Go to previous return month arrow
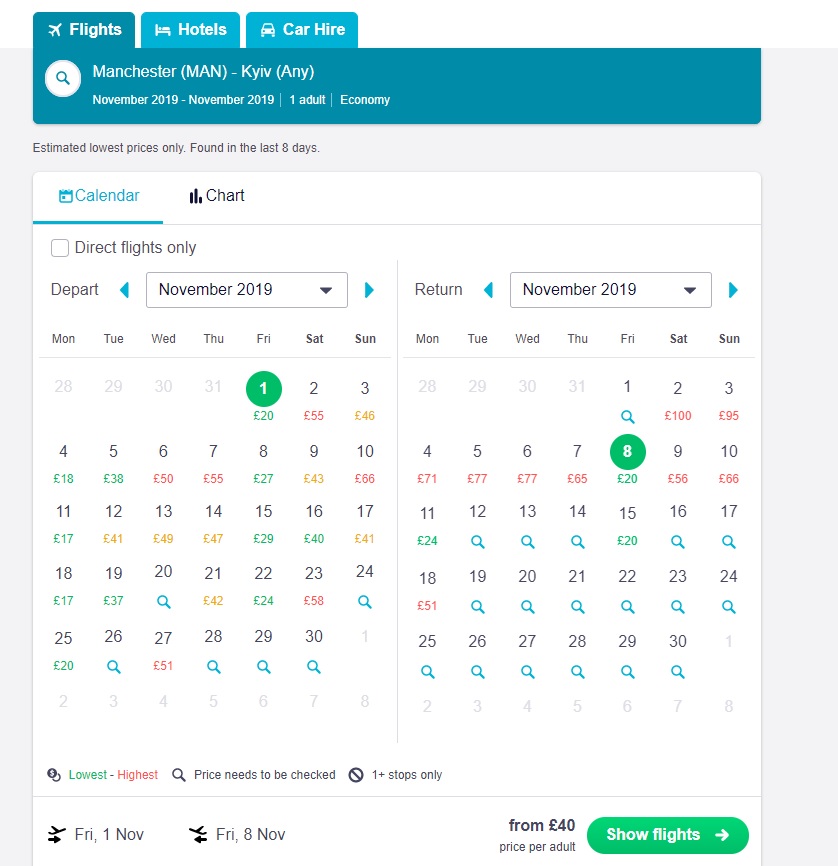 click(488, 290)
